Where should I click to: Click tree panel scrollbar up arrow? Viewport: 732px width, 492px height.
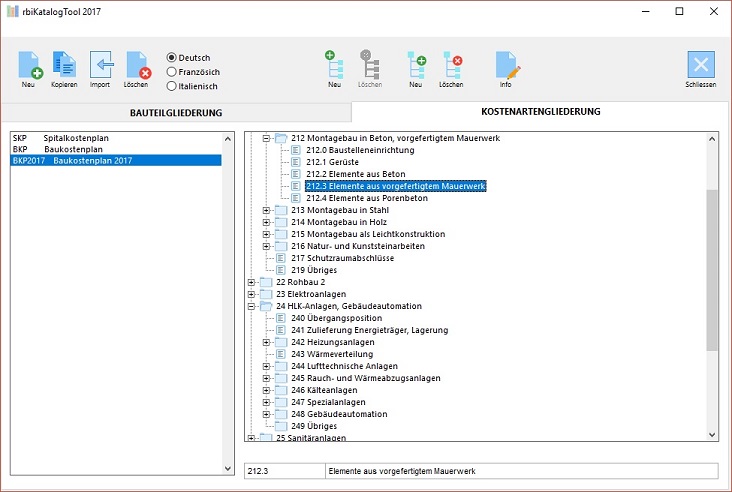(712, 139)
